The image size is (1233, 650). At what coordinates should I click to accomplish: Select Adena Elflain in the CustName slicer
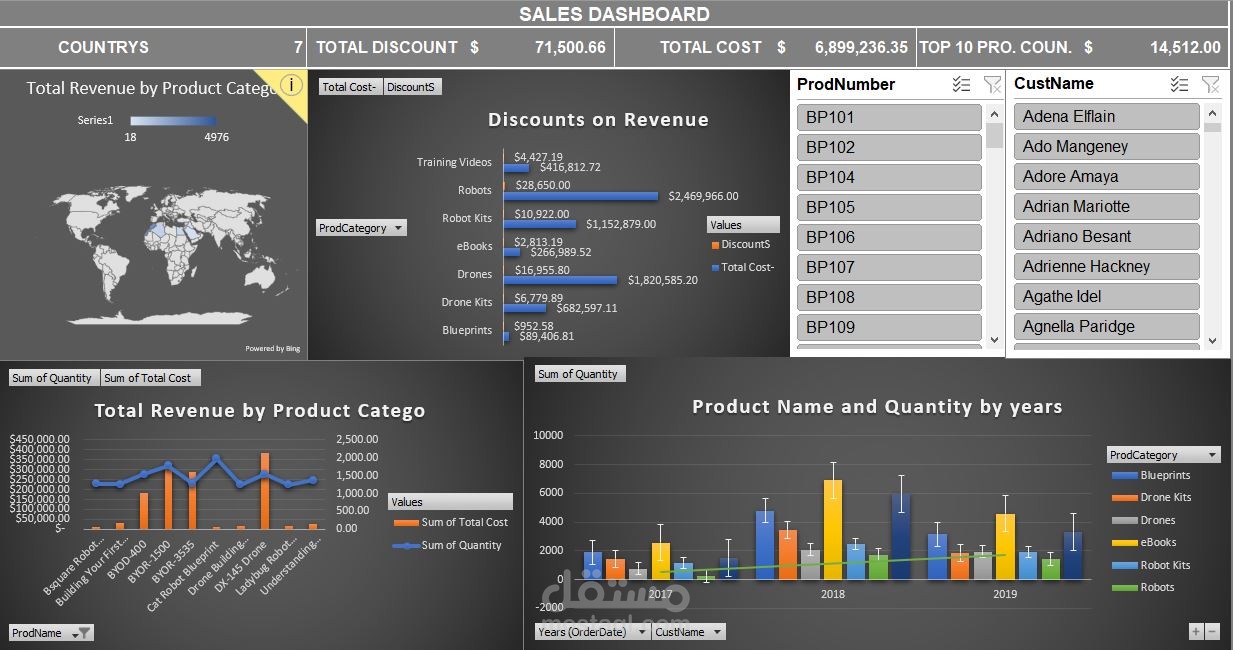pos(1106,116)
